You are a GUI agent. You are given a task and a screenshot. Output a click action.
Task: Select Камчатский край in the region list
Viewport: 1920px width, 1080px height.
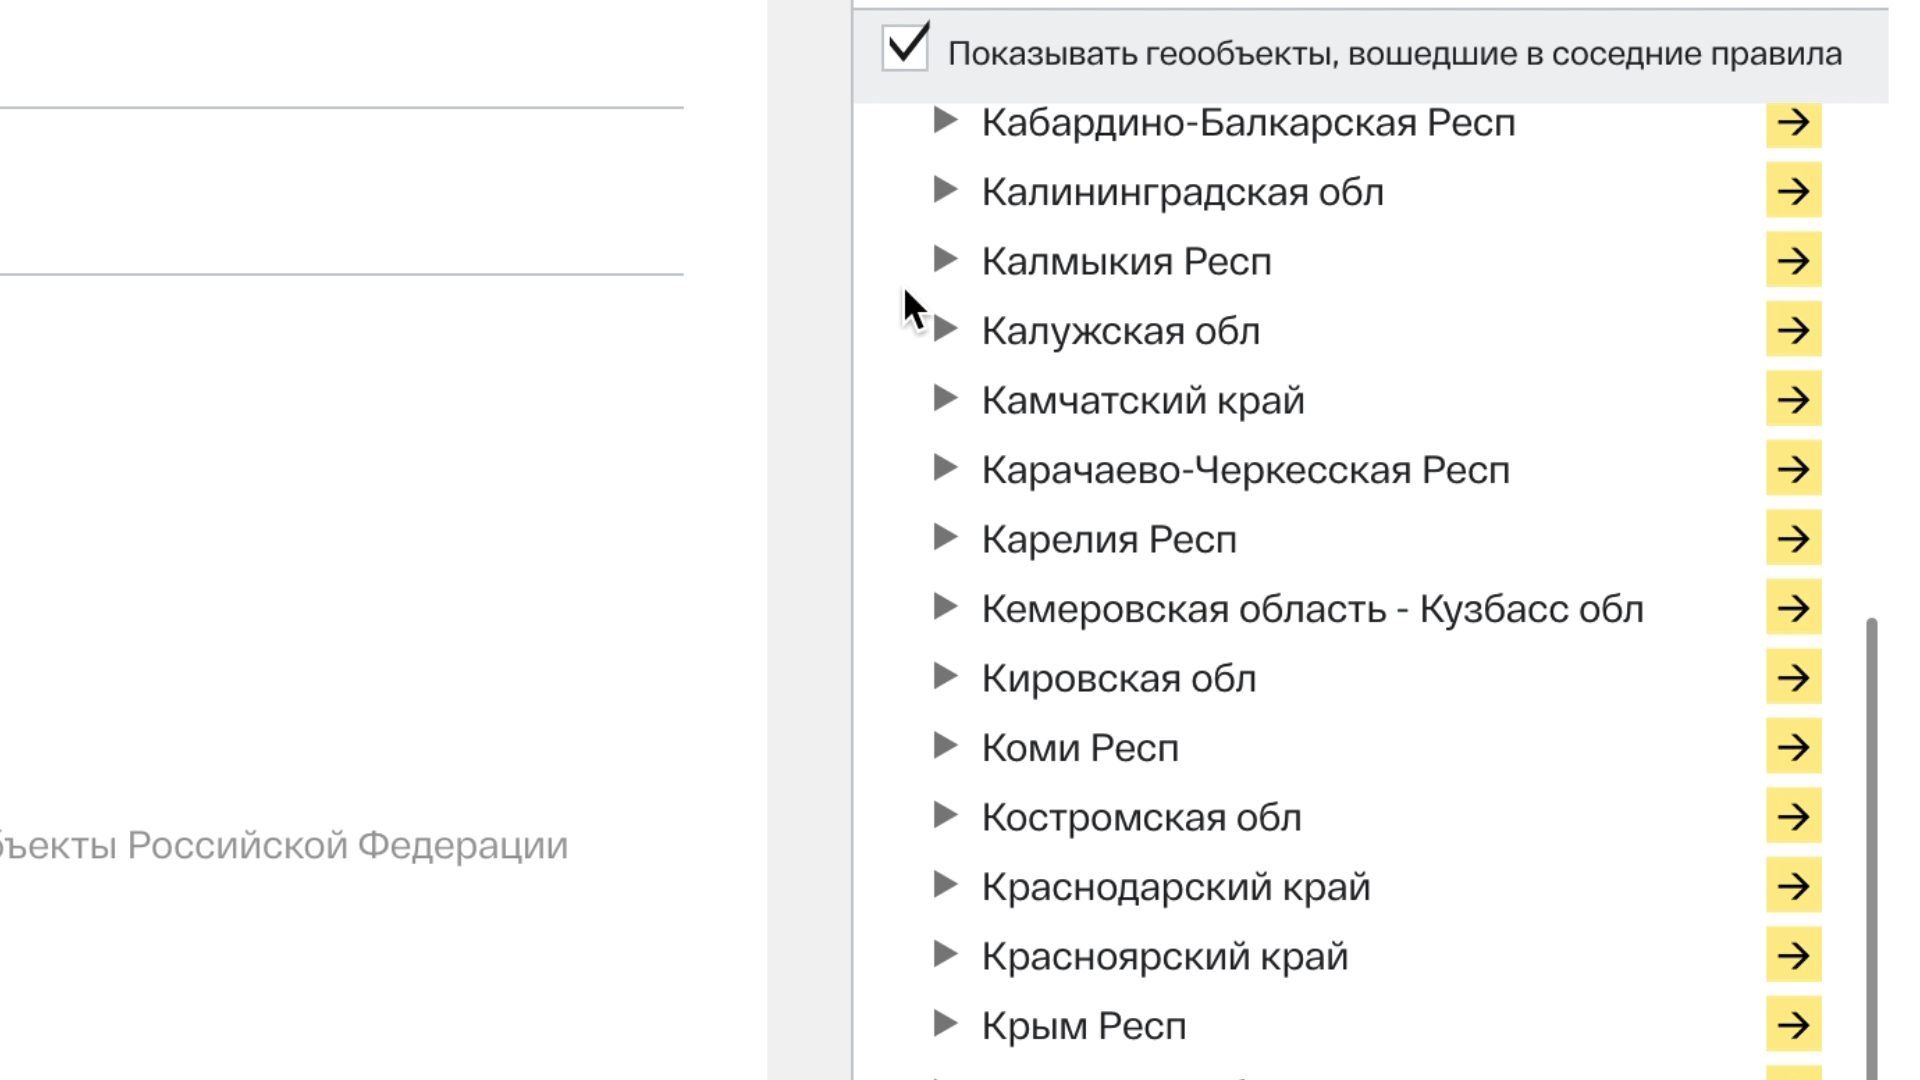1142,401
